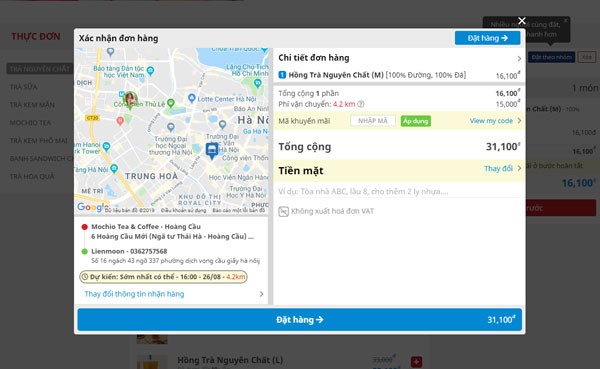
Task: Expand Chi tiết đơn hàng chevron
Action: pos(519,59)
